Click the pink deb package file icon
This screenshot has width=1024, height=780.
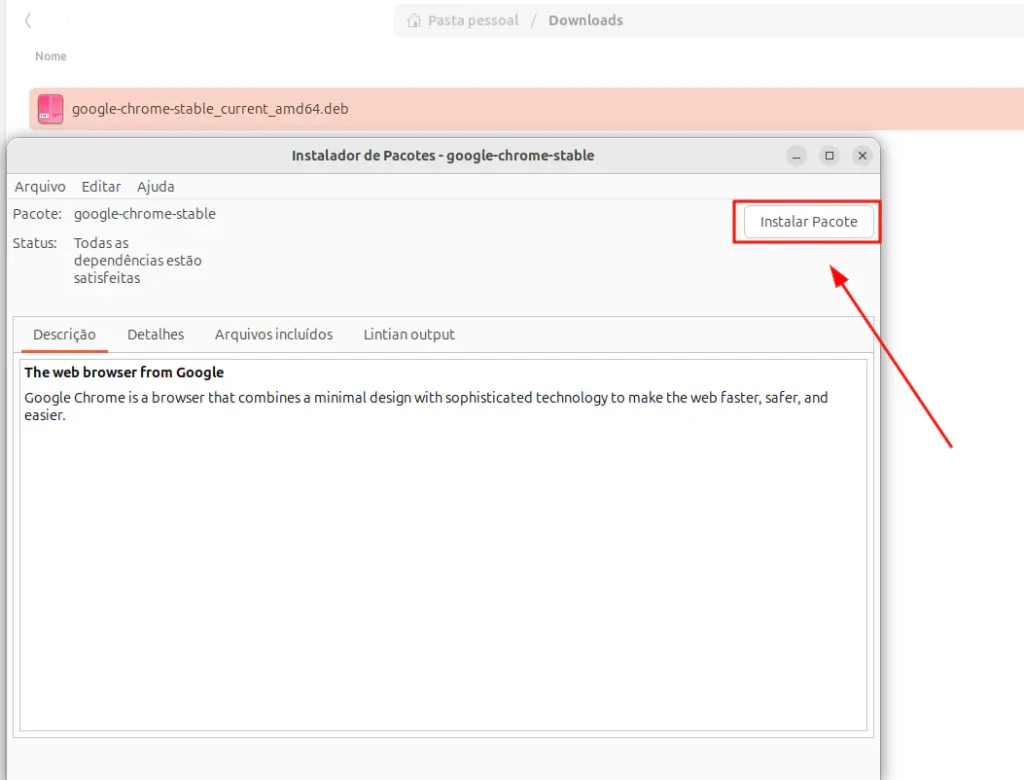click(50, 108)
